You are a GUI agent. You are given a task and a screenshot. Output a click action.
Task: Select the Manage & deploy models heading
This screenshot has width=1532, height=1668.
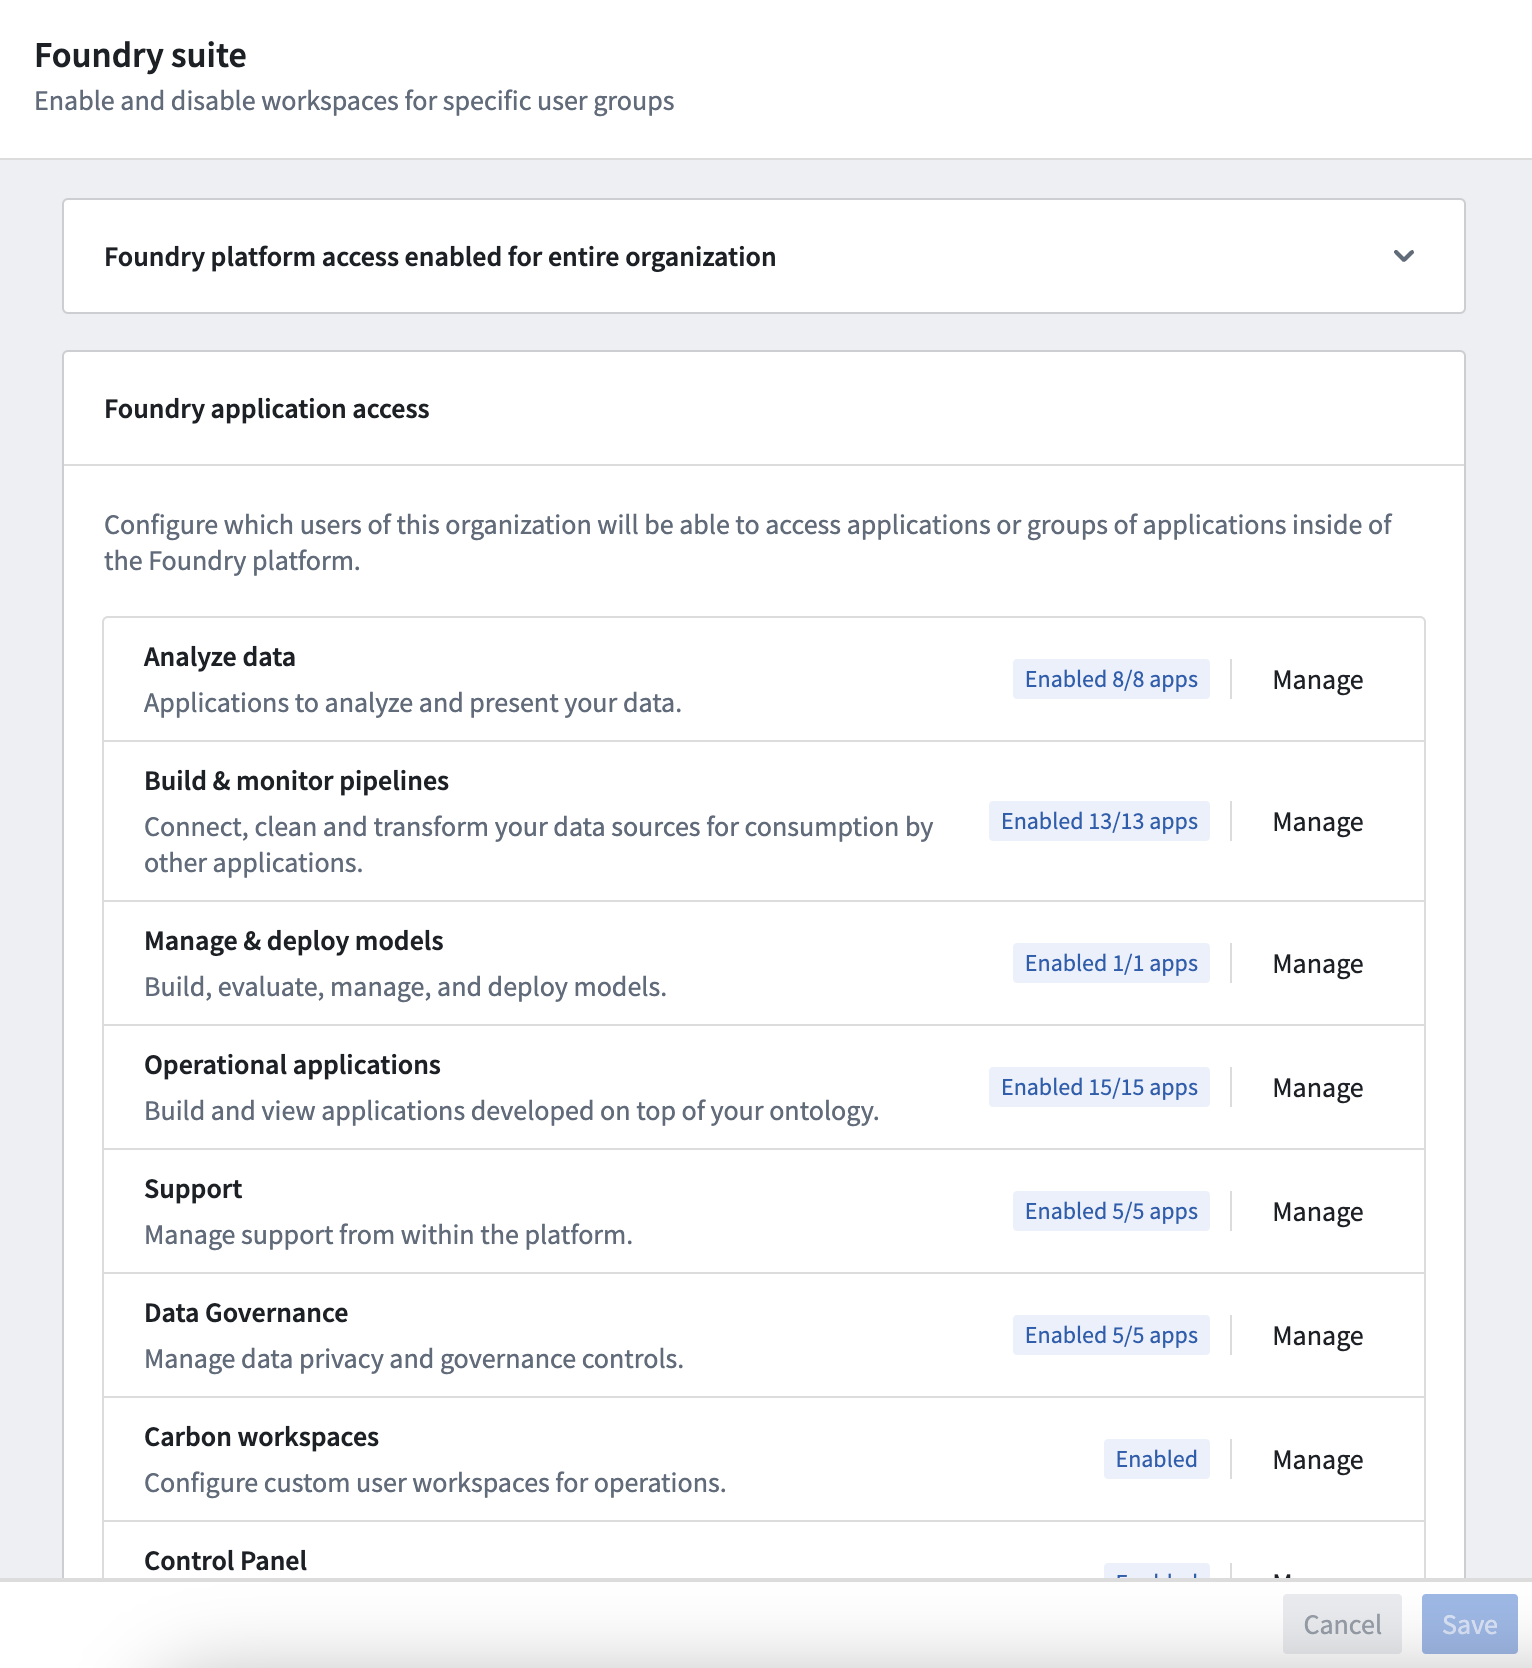(x=294, y=941)
